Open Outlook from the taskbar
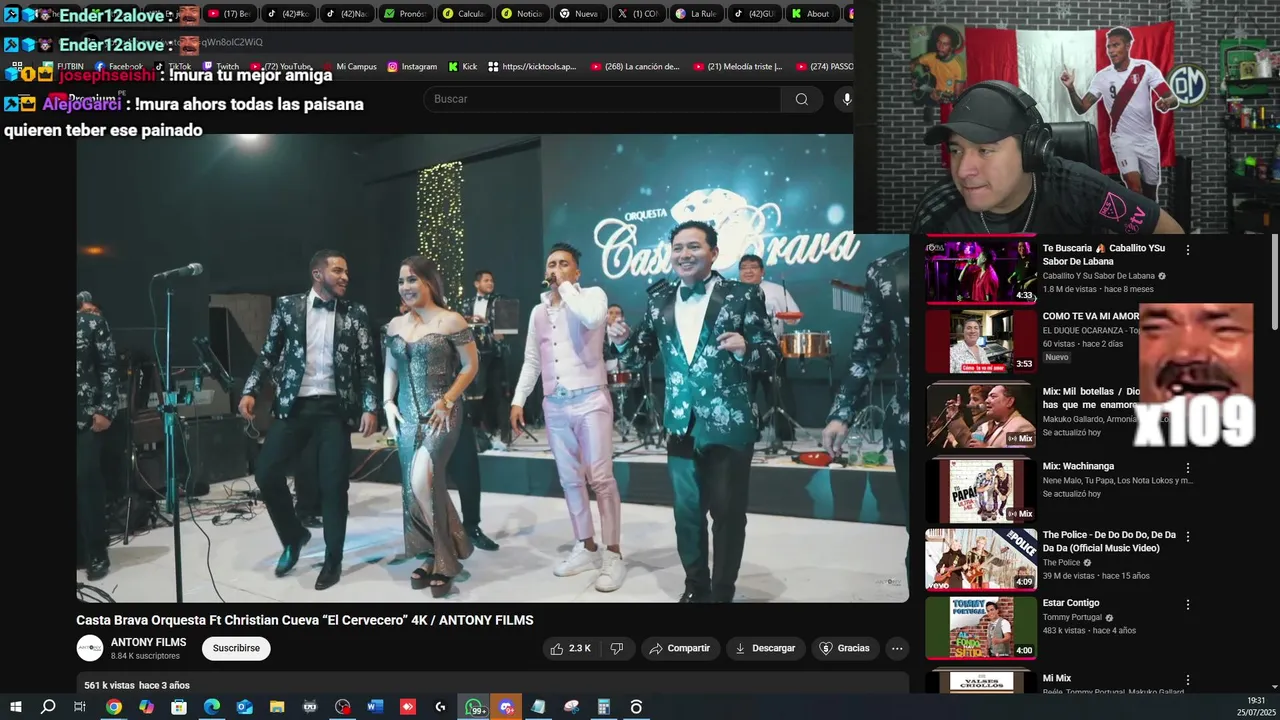 click(x=244, y=707)
